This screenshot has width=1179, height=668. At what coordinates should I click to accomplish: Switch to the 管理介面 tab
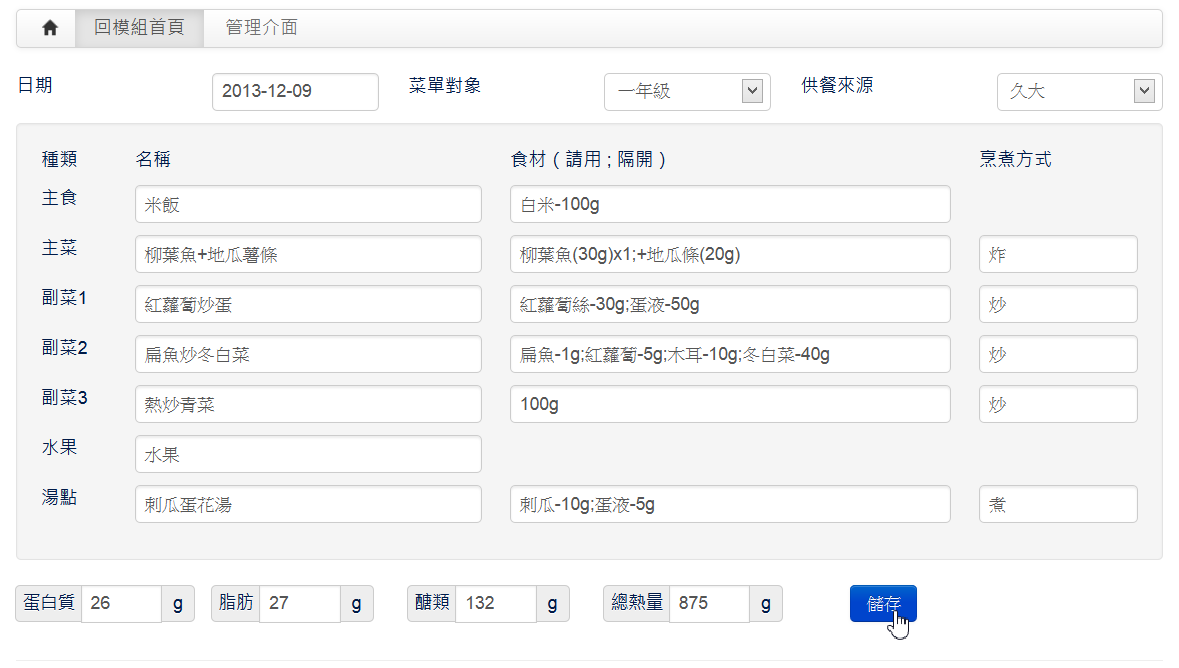[x=261, y=28]
